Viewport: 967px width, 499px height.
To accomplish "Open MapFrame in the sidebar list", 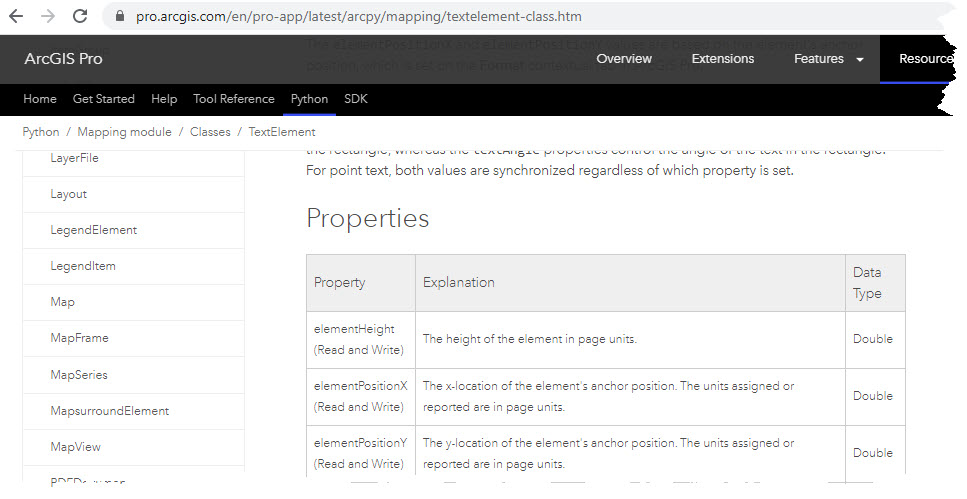I will pos(79,338).
